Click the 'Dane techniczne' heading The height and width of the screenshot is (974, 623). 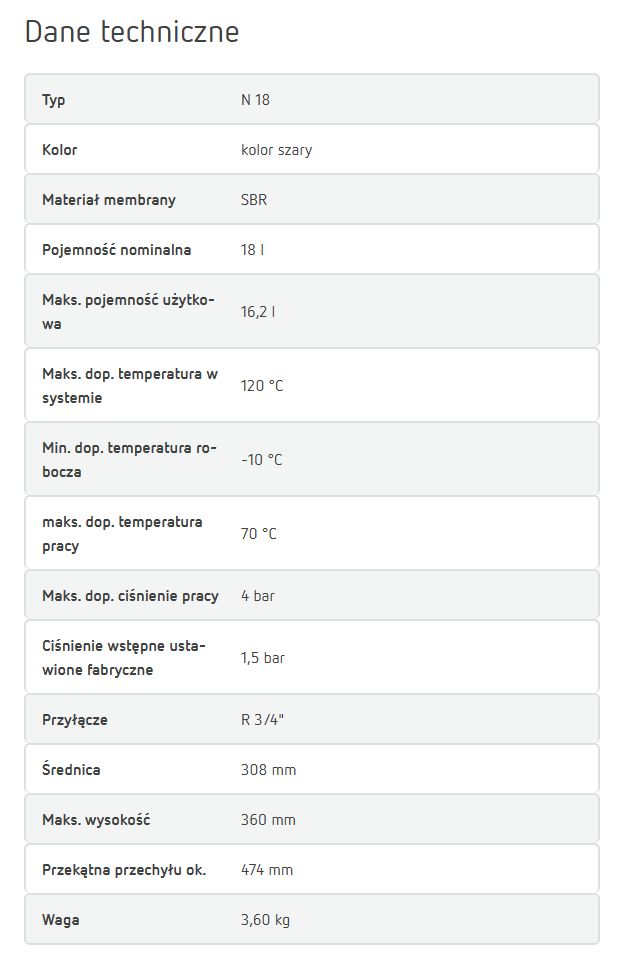click(x=132, y=32)
